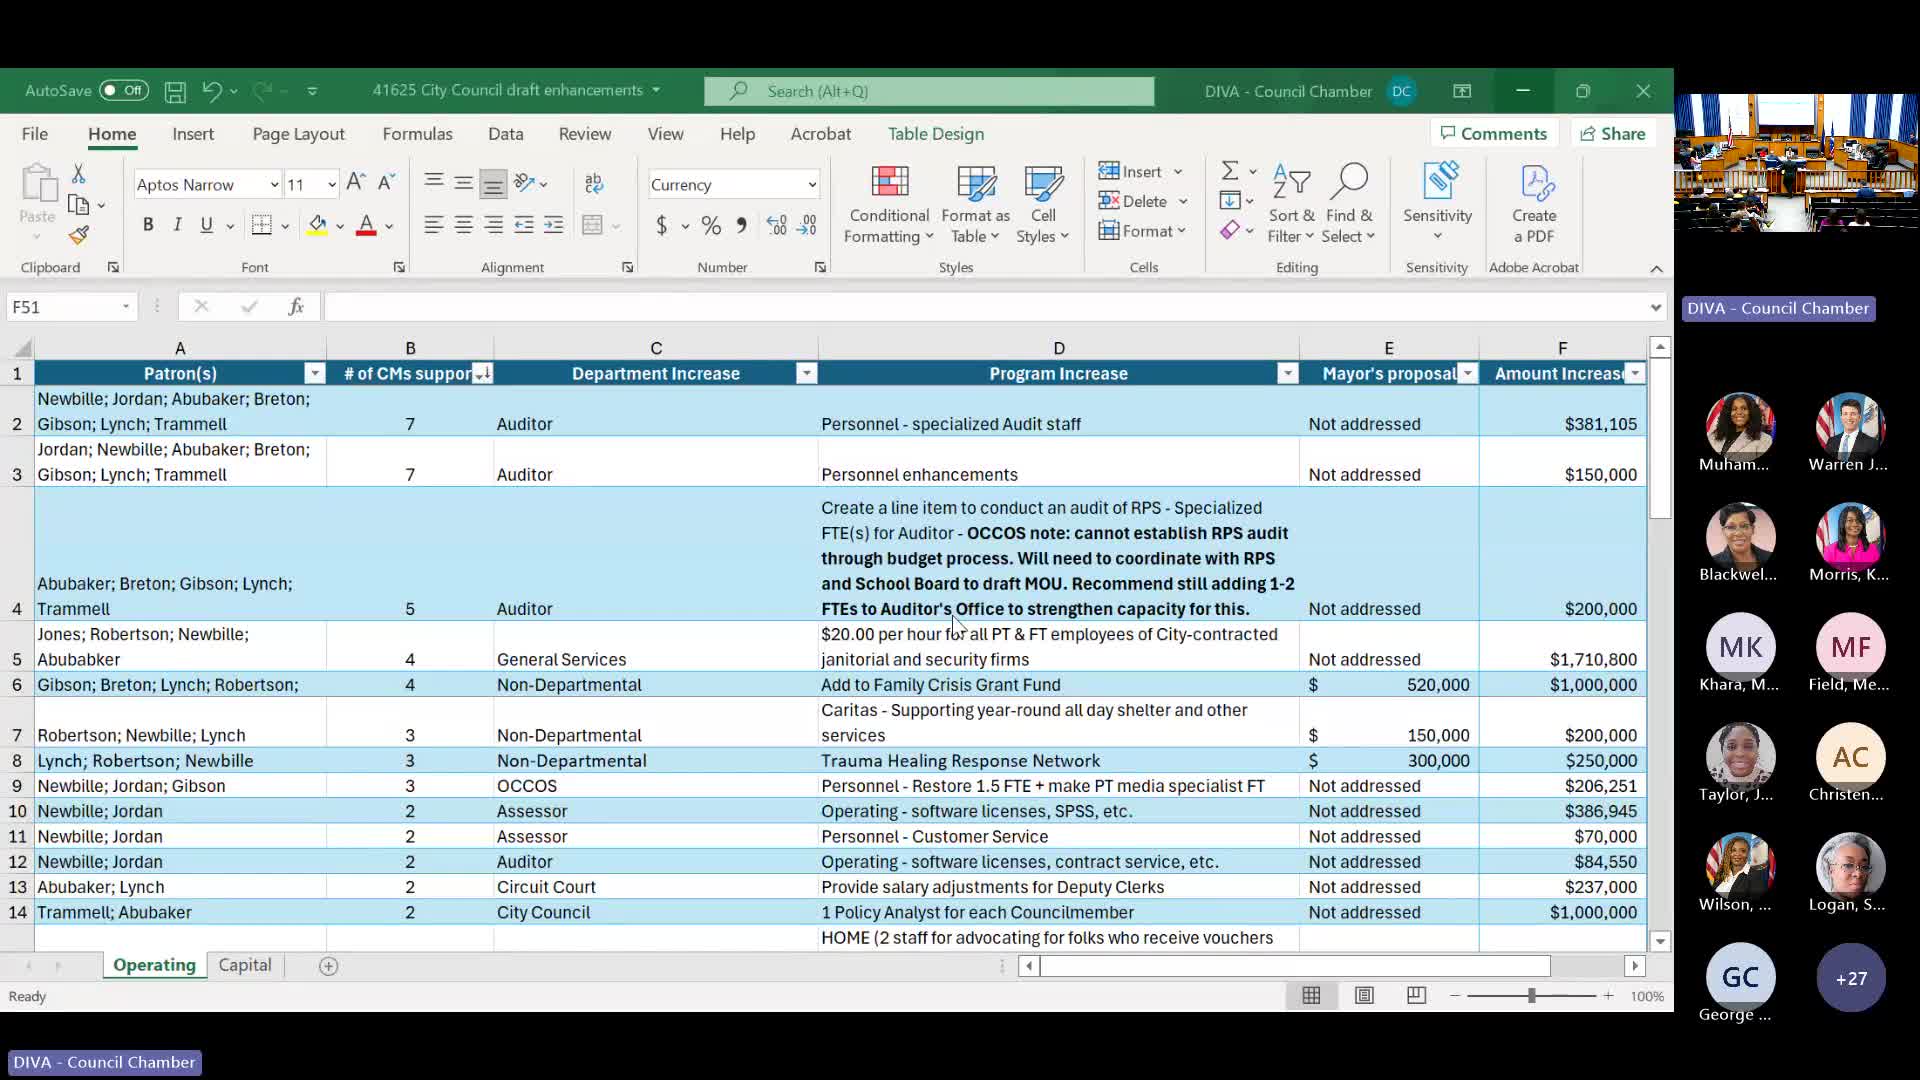Click +27 more participants button
The image size is (1920, 1080).
[x=1851, y=978]
